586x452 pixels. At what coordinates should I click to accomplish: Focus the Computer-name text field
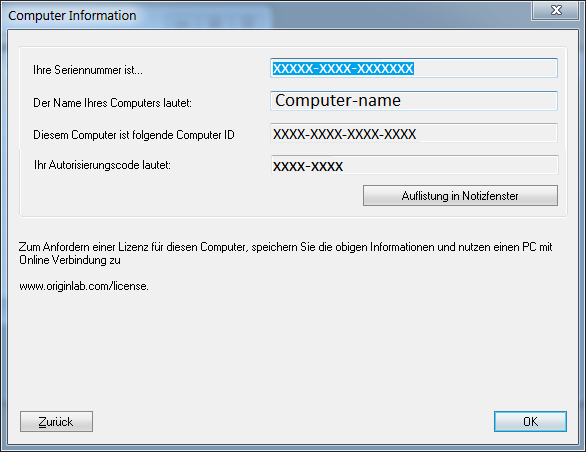click(414, 101)
